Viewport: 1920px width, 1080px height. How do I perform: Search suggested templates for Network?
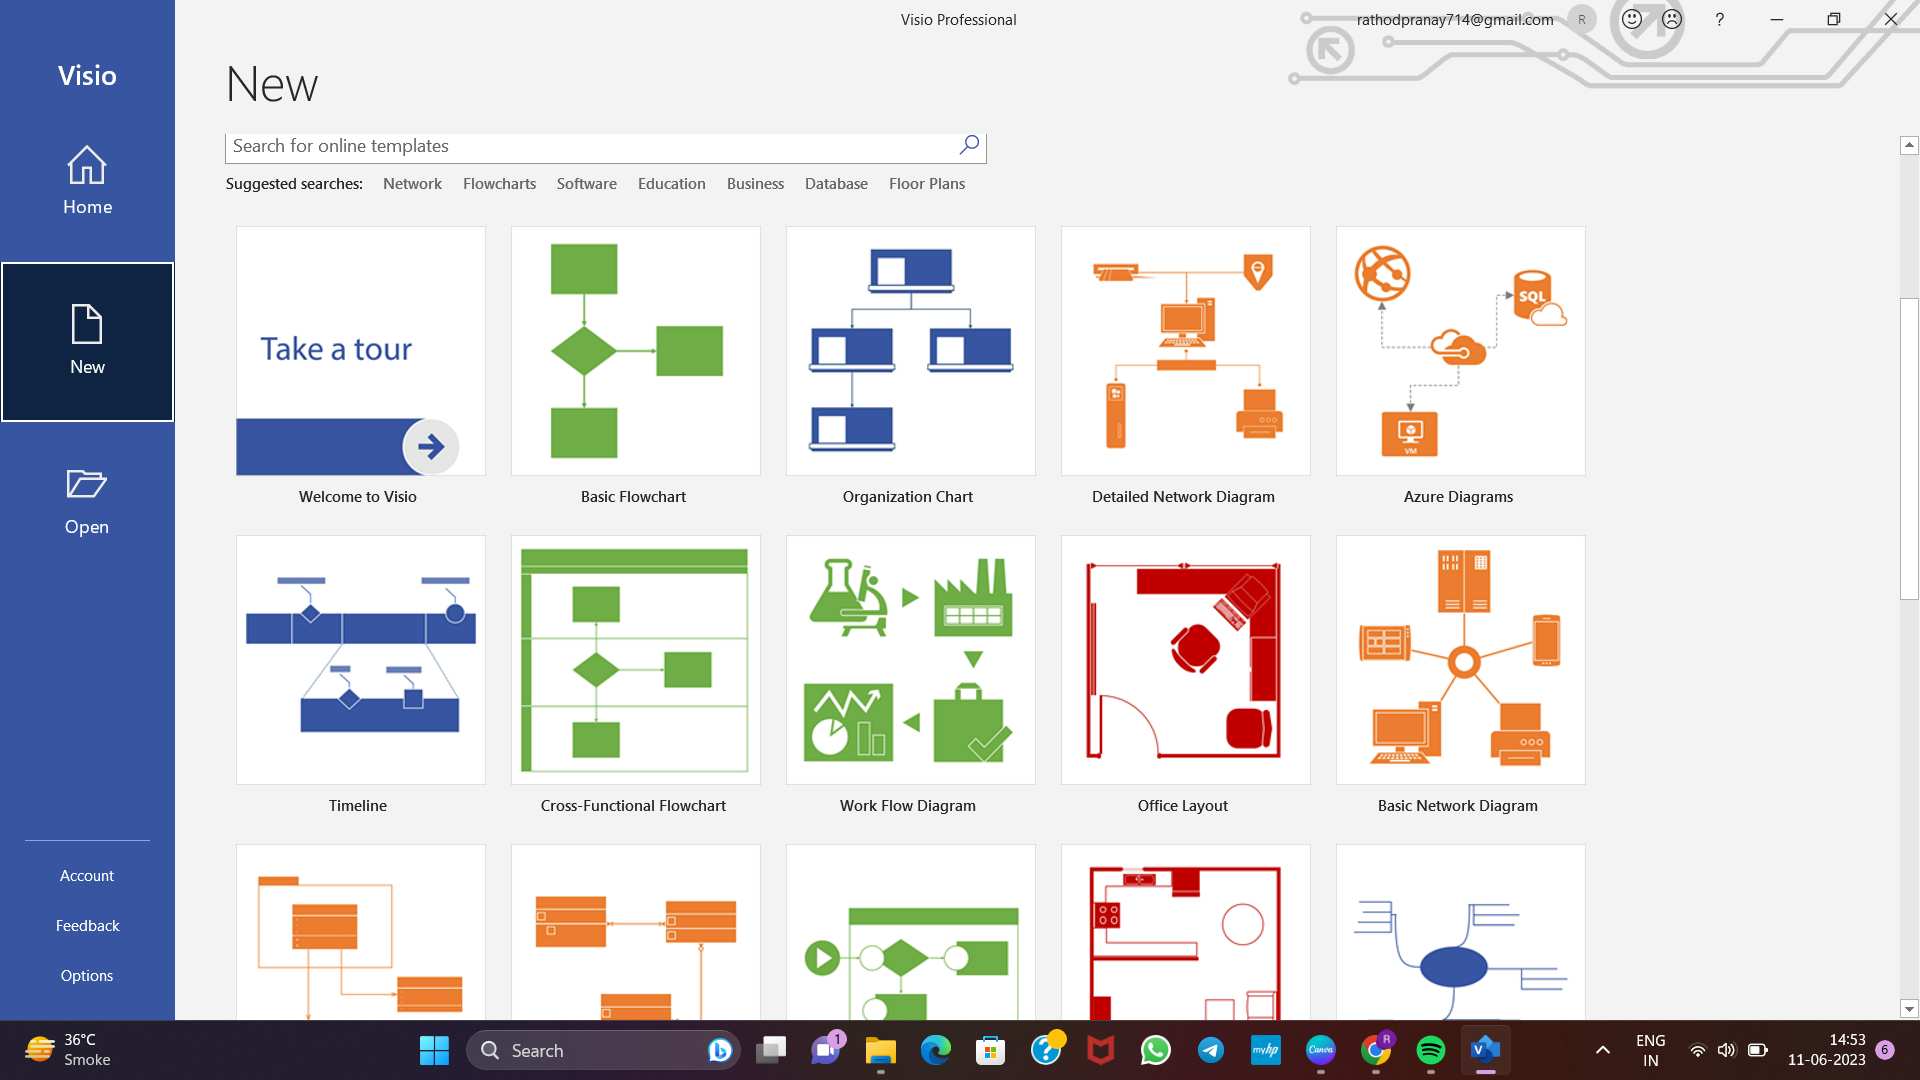click(x=411, y=183)
